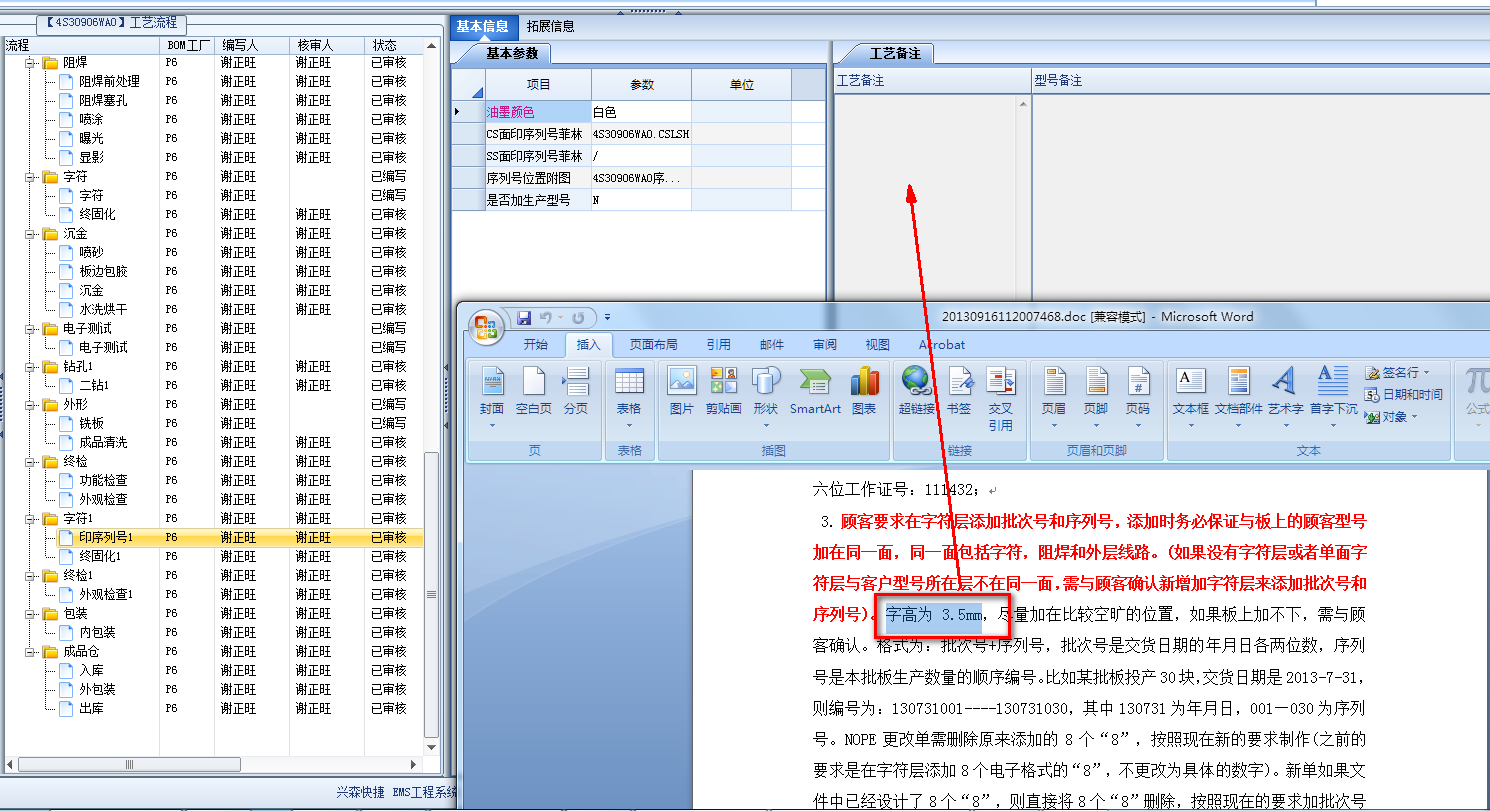Click the redo icon in Word
Image resolution: width=1490 pixels, height=811 pixels.
coord(579,317)
